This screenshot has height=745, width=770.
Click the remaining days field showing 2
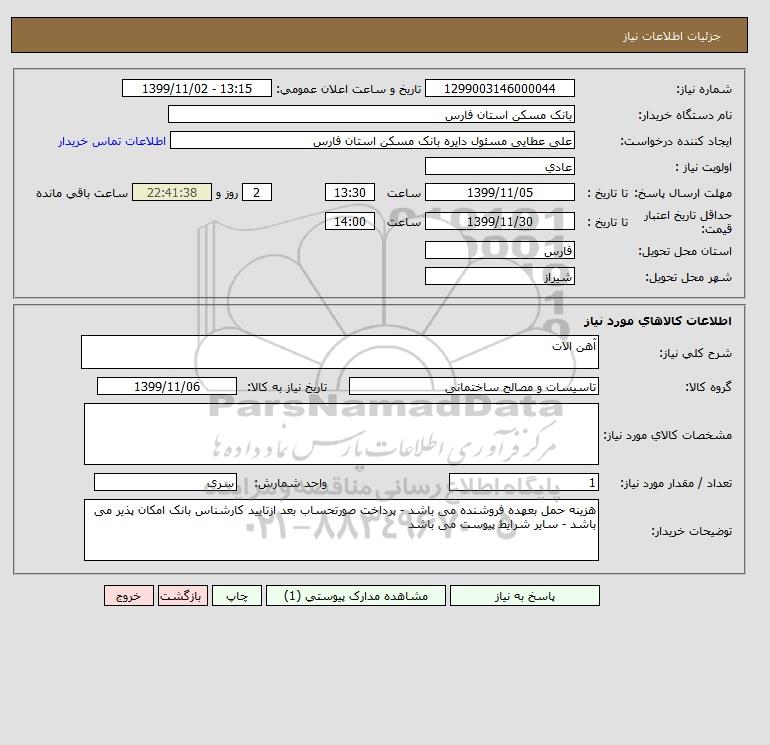[x=257, y=193]
